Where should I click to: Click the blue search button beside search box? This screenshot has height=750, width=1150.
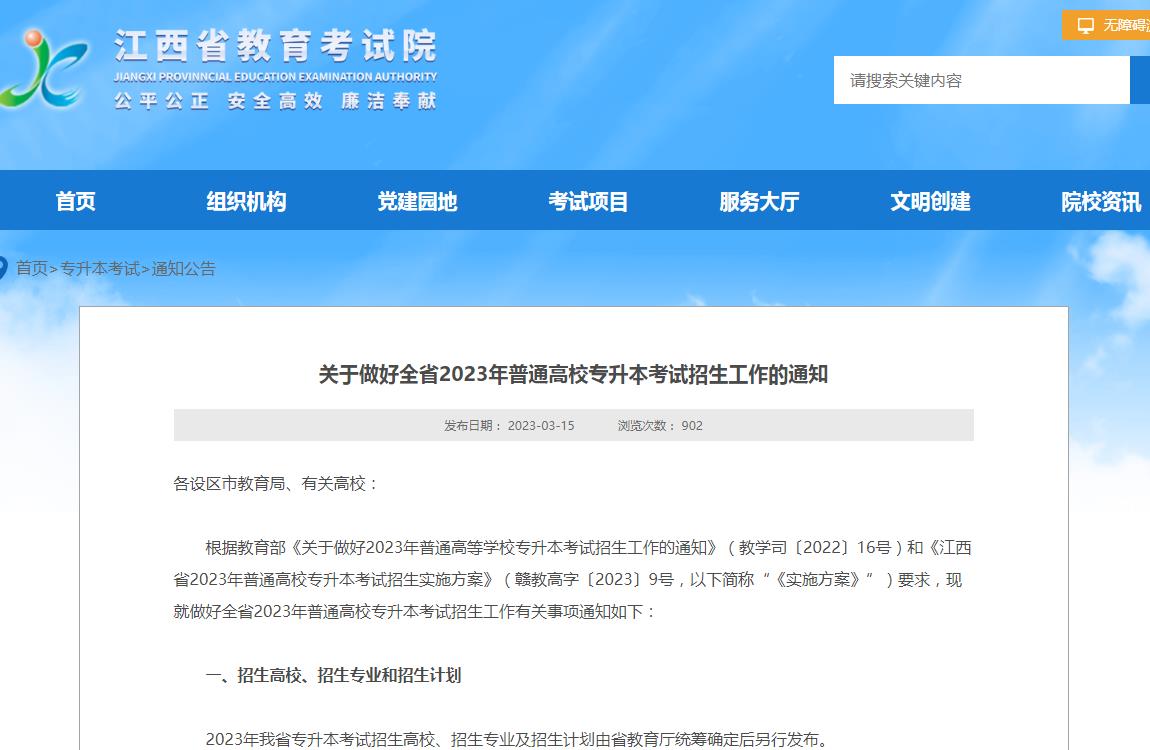(x=1140, y=80)
